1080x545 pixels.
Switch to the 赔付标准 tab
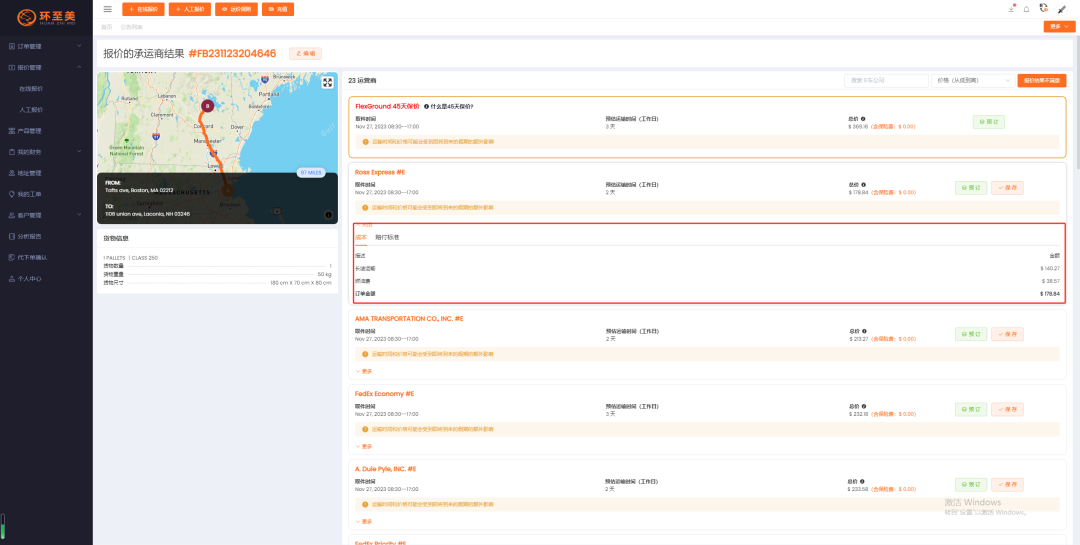387,237
